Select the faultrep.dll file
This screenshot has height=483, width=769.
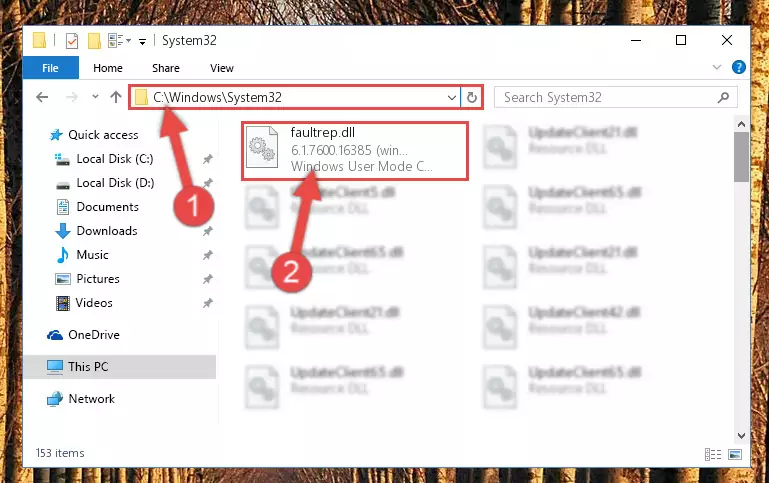355,151
